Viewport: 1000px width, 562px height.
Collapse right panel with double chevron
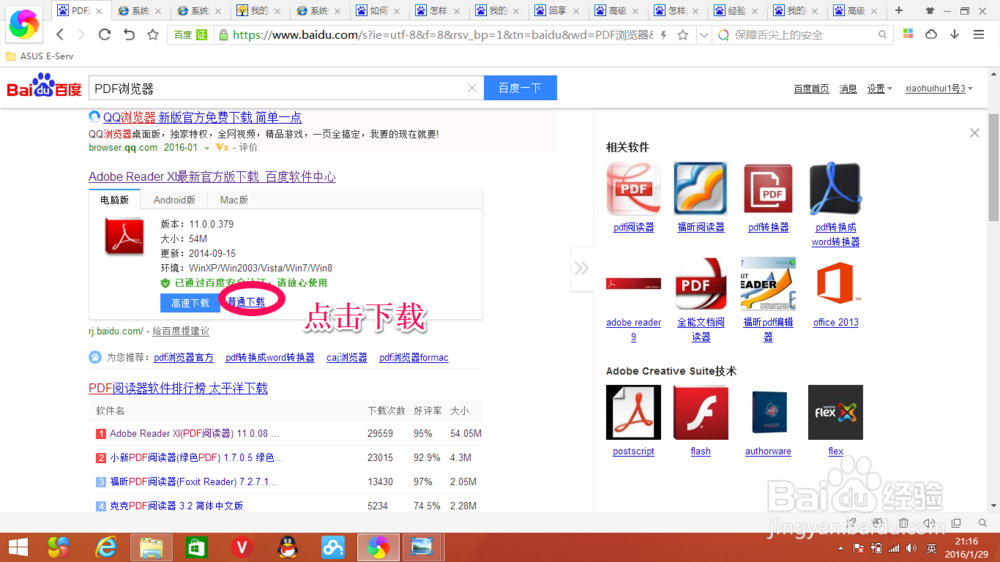point(582,268)
